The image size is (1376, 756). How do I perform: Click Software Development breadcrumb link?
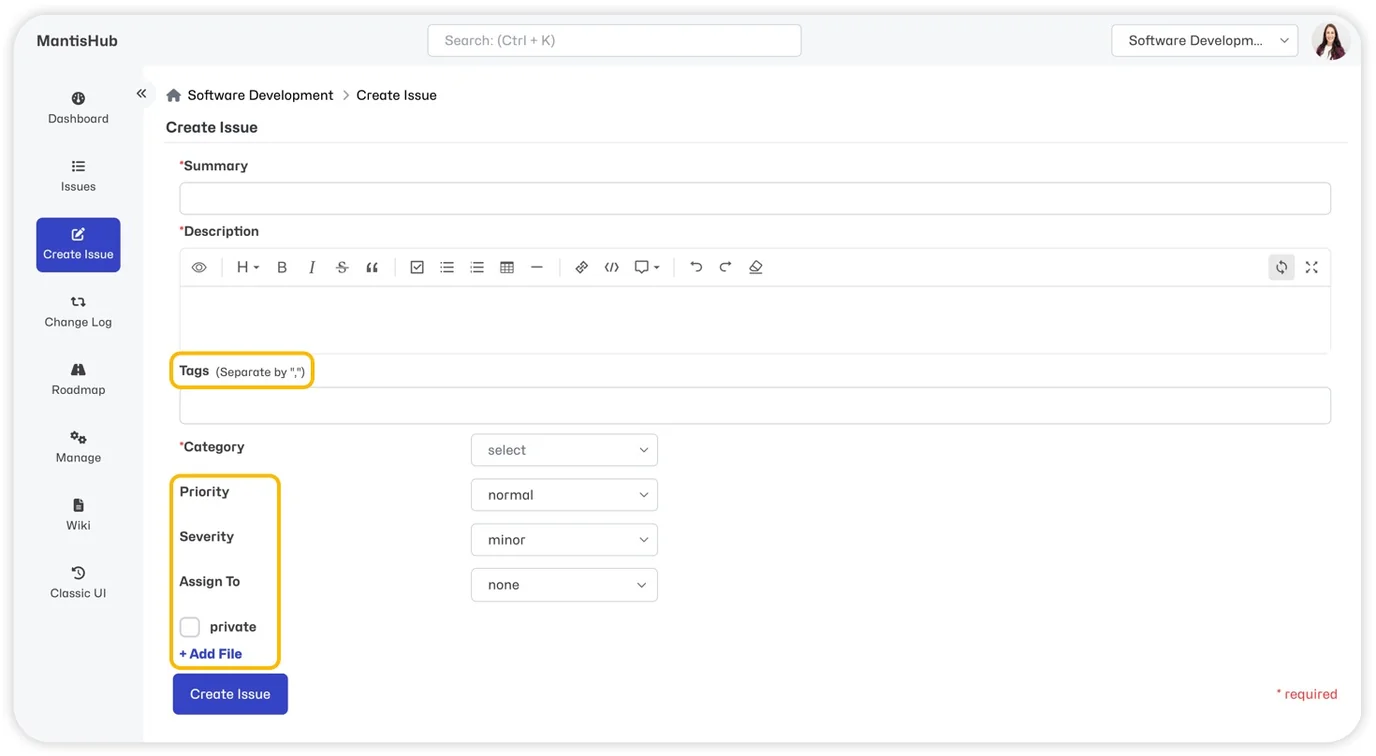coord(260,95)
